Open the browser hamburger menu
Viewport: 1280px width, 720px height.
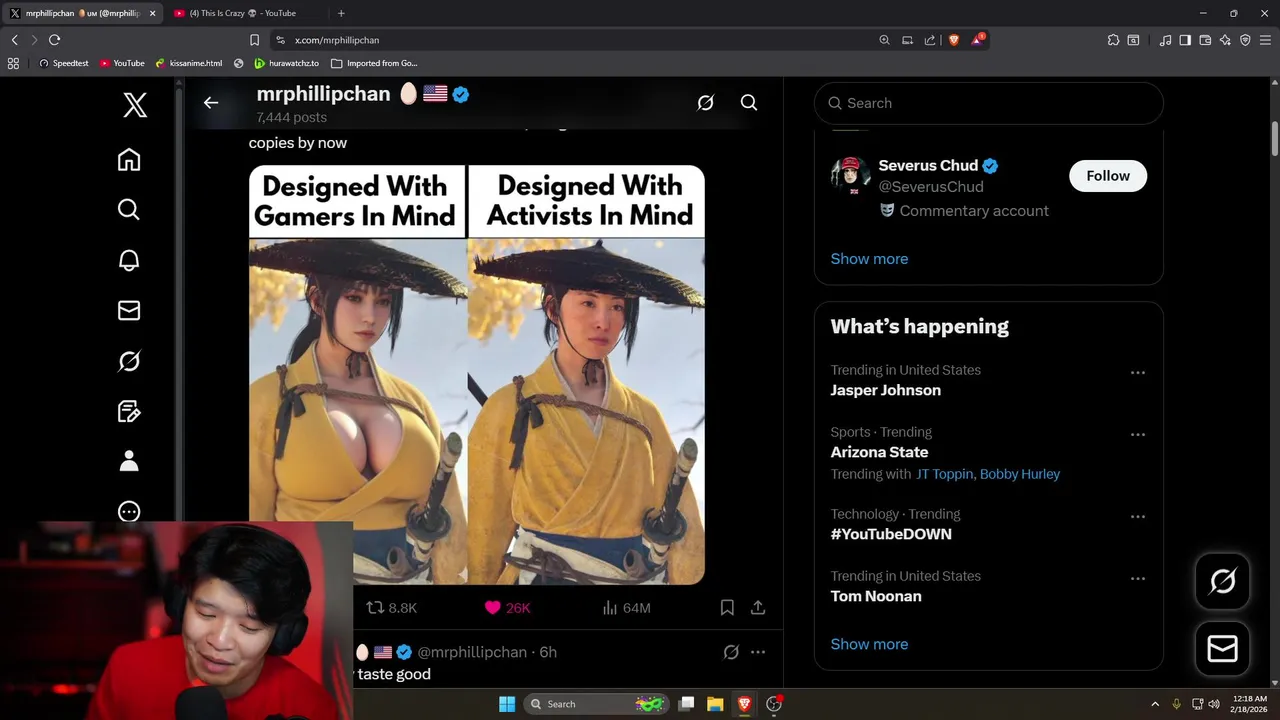coord(1265,40)
